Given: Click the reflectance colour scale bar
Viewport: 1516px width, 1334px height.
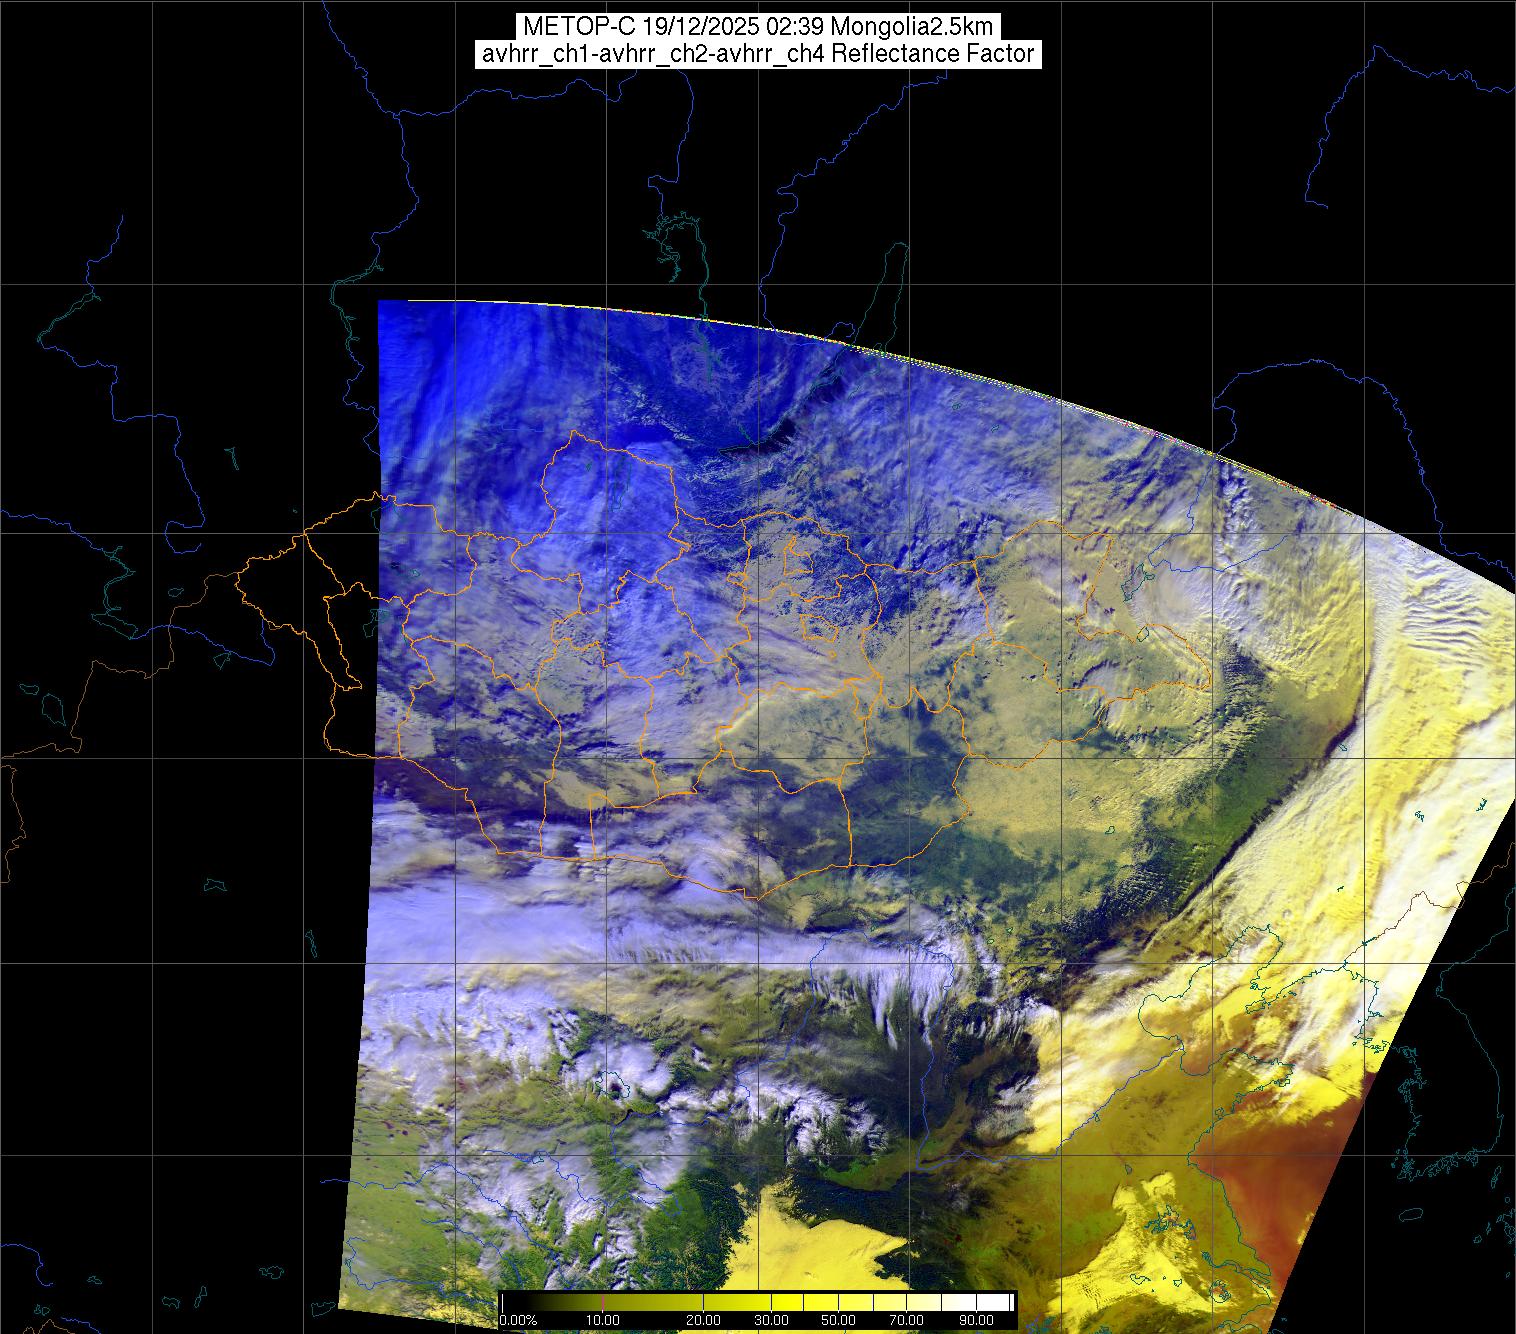Looking at the screenshot, I should pos(758,1302).
